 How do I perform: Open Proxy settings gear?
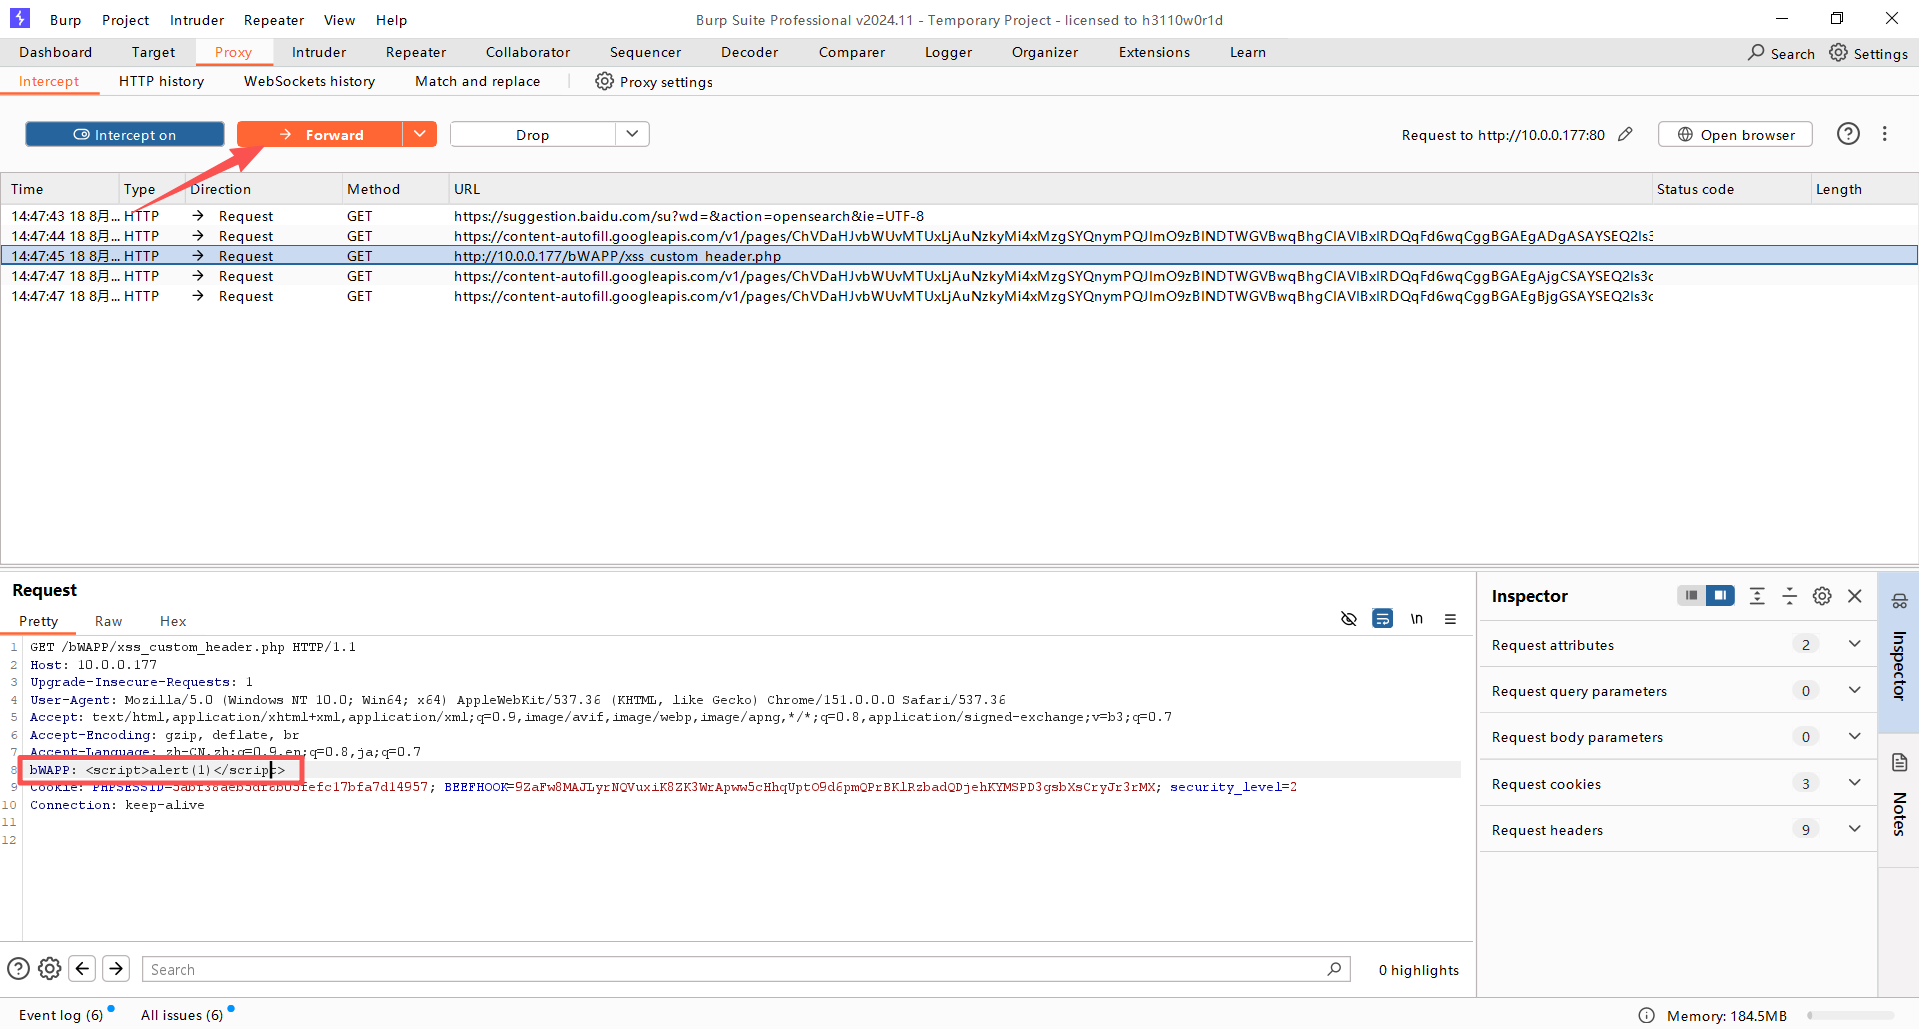[x=604, y=81]
